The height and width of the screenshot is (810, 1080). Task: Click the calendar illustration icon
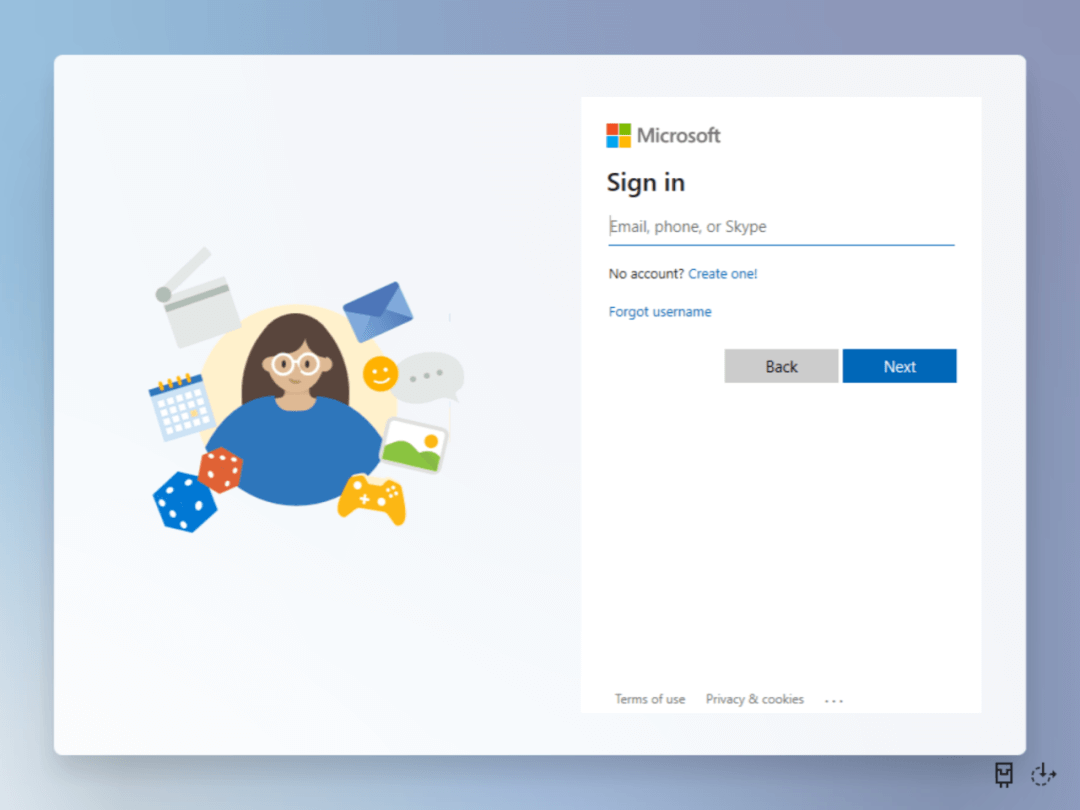point(181,407)
